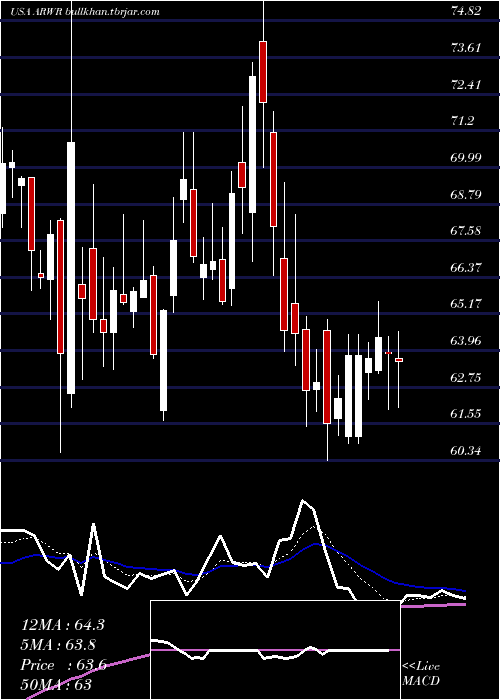Click the 71.2 price axis label
Image resolution: width=500 pixels, height=700 pixels.
pyautogui.click(x=462, y=121)
